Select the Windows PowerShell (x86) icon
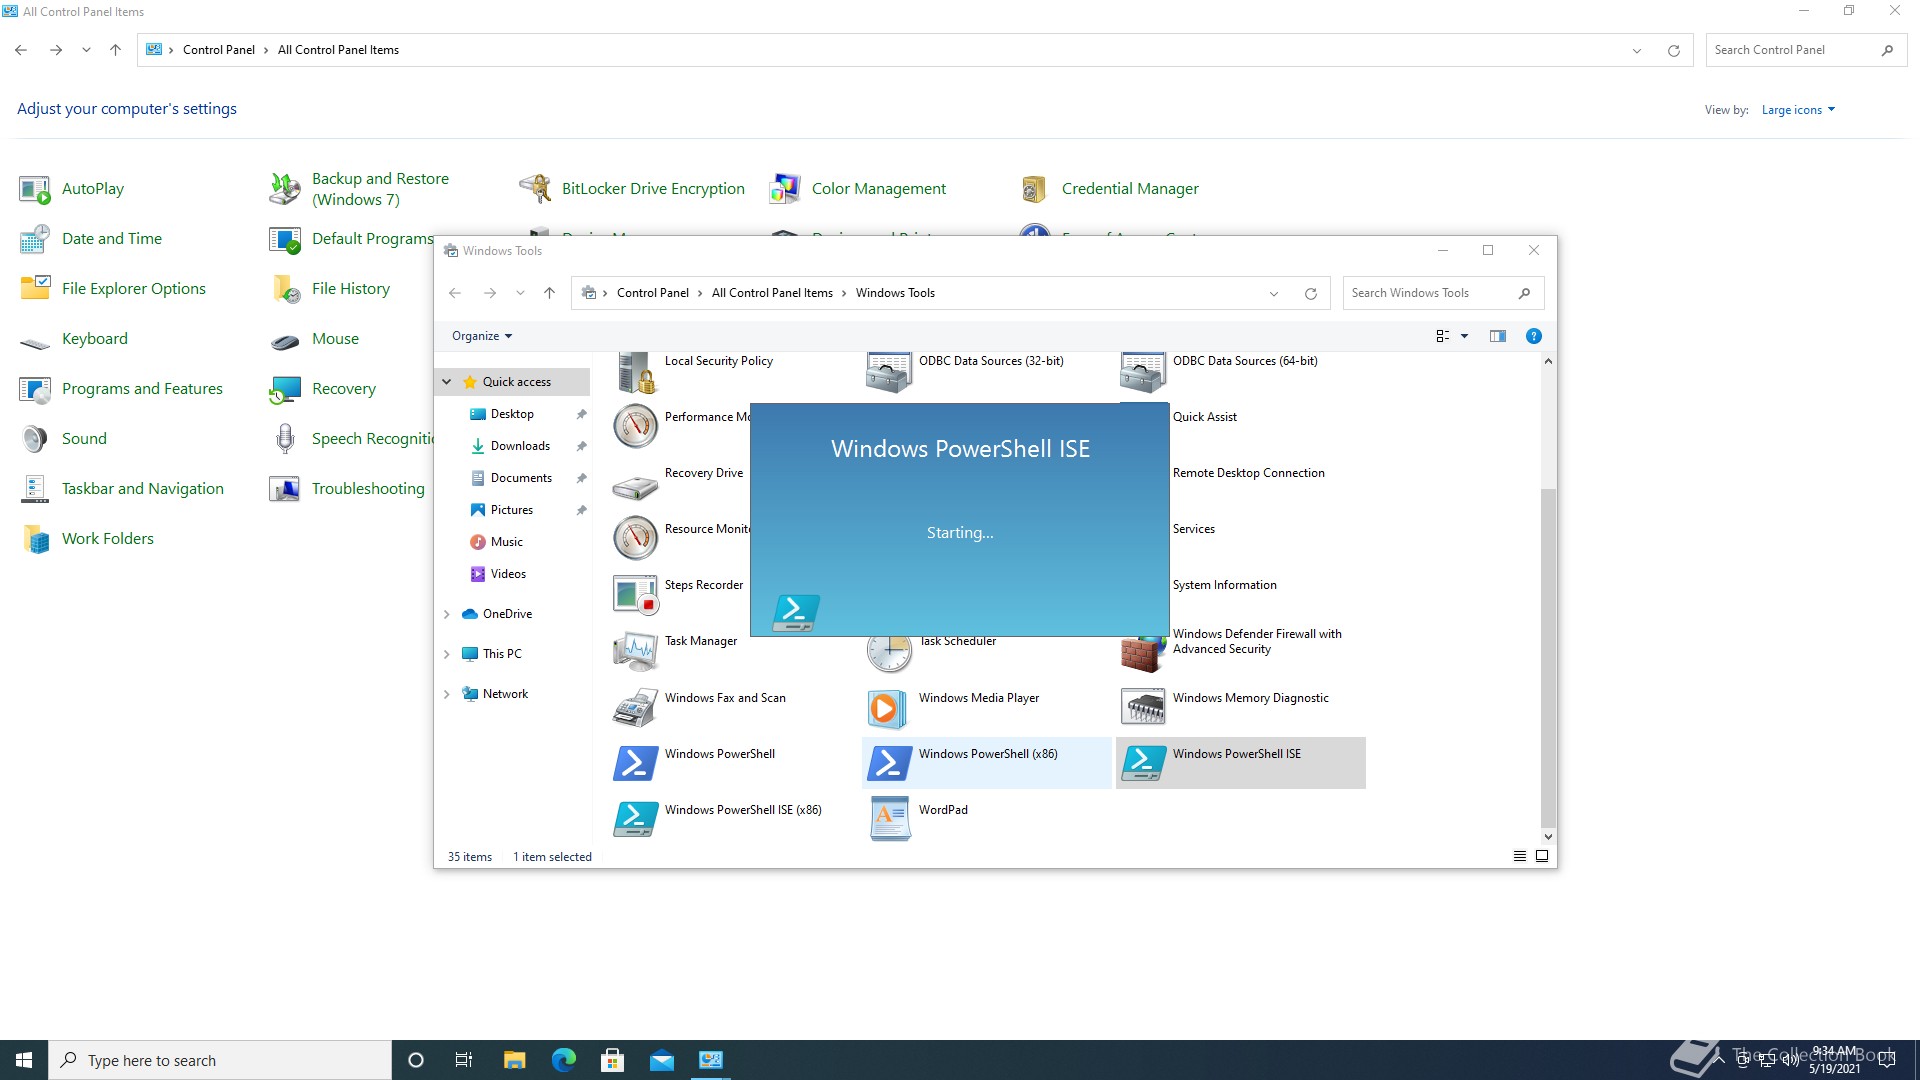The width and height of the screenshot is (1920, 1080). coord(889,764)
